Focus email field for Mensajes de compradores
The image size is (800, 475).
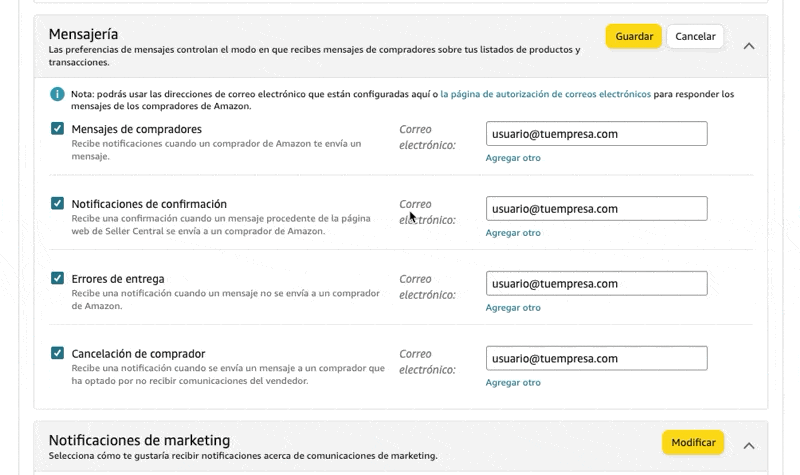click(x=596, y=134)
